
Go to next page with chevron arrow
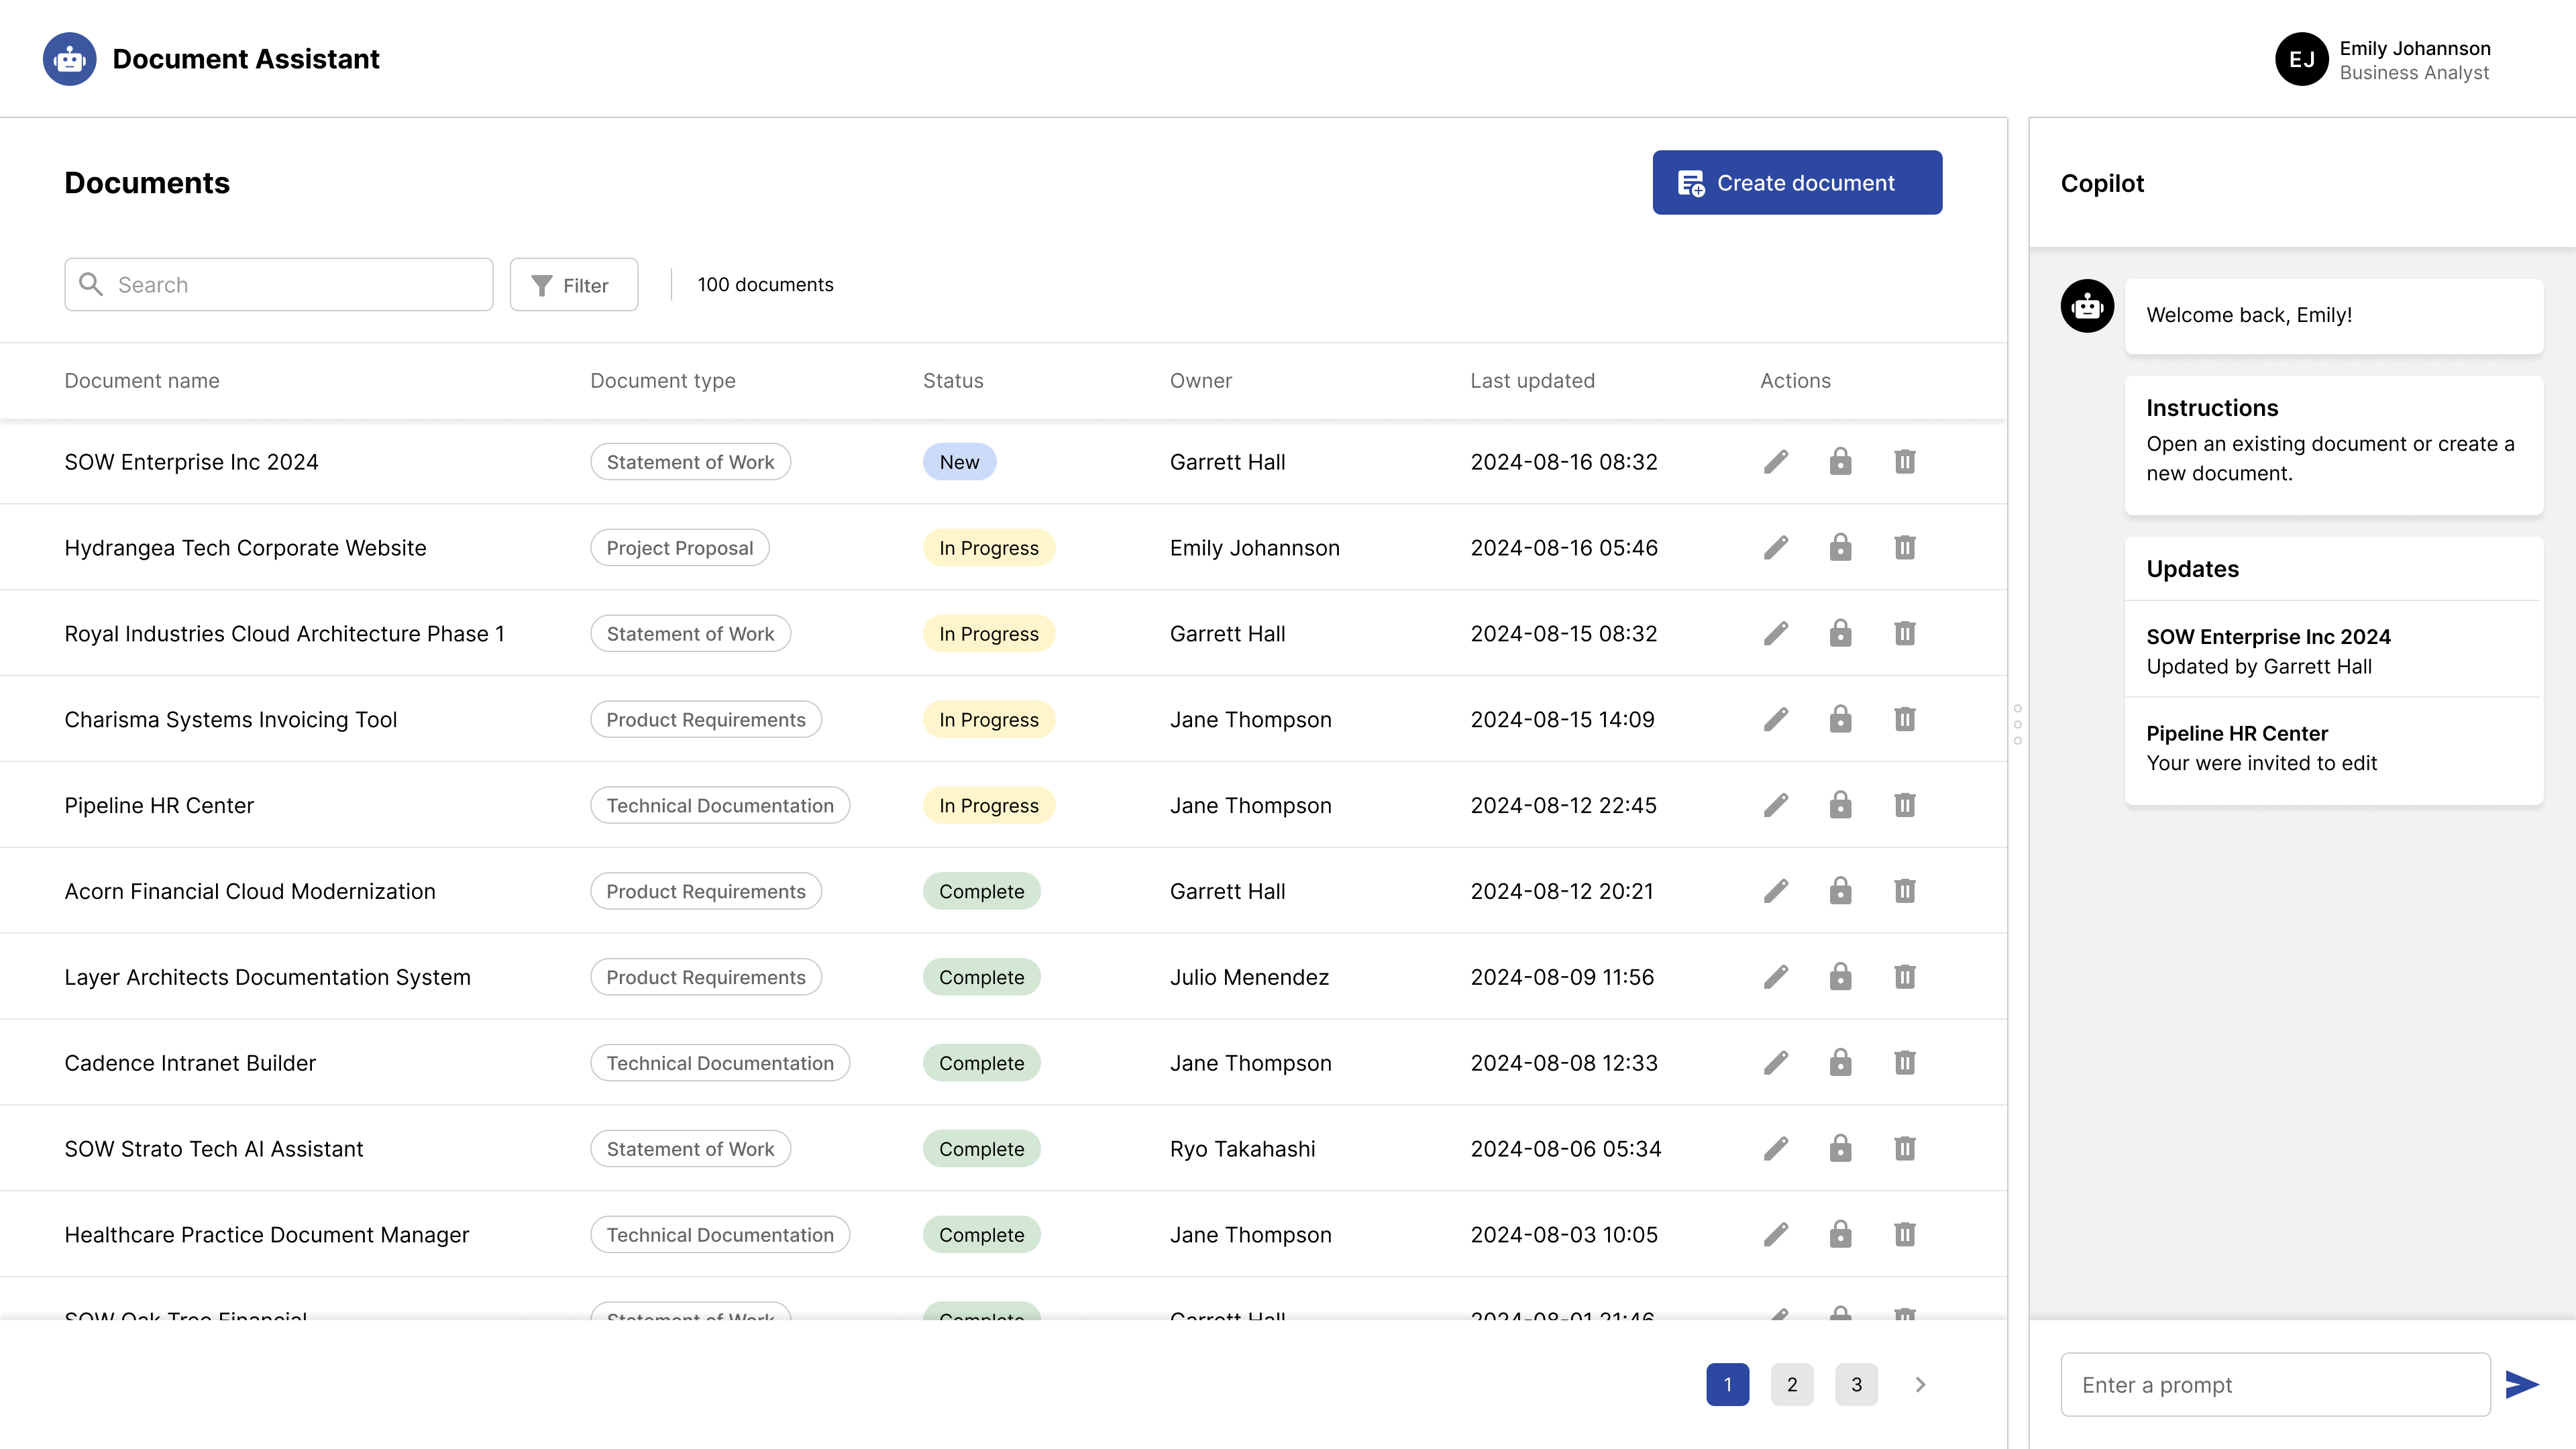[x=1920, y=1385]
